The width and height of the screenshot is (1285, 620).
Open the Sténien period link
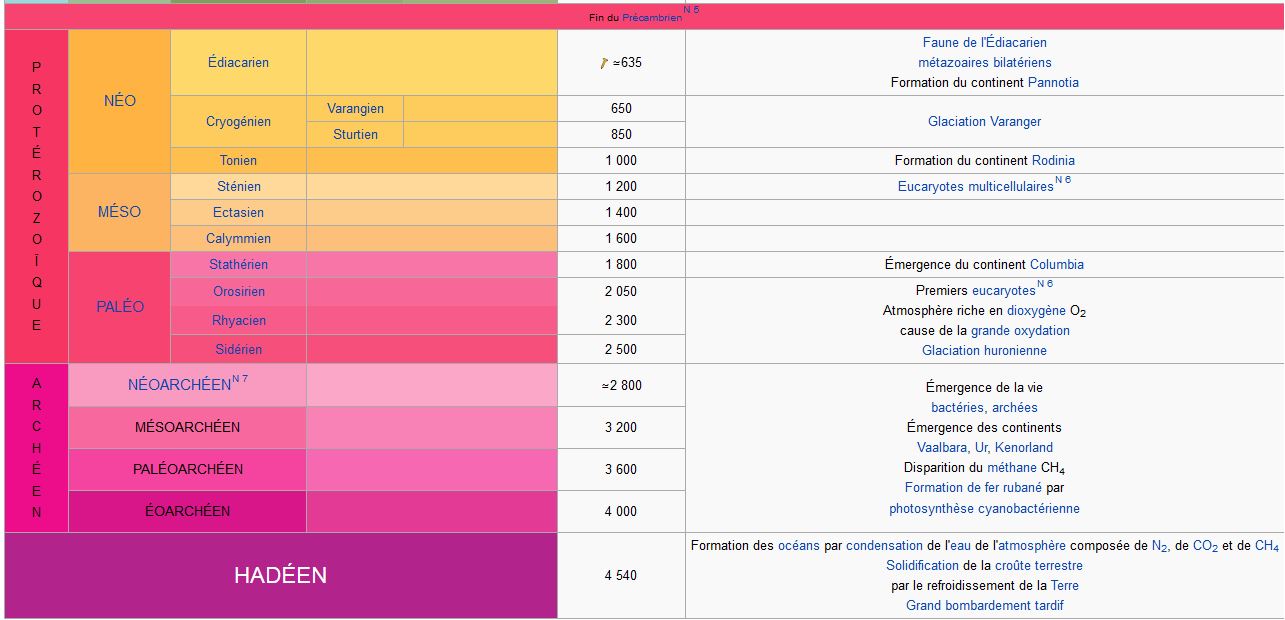pos(239,186)
